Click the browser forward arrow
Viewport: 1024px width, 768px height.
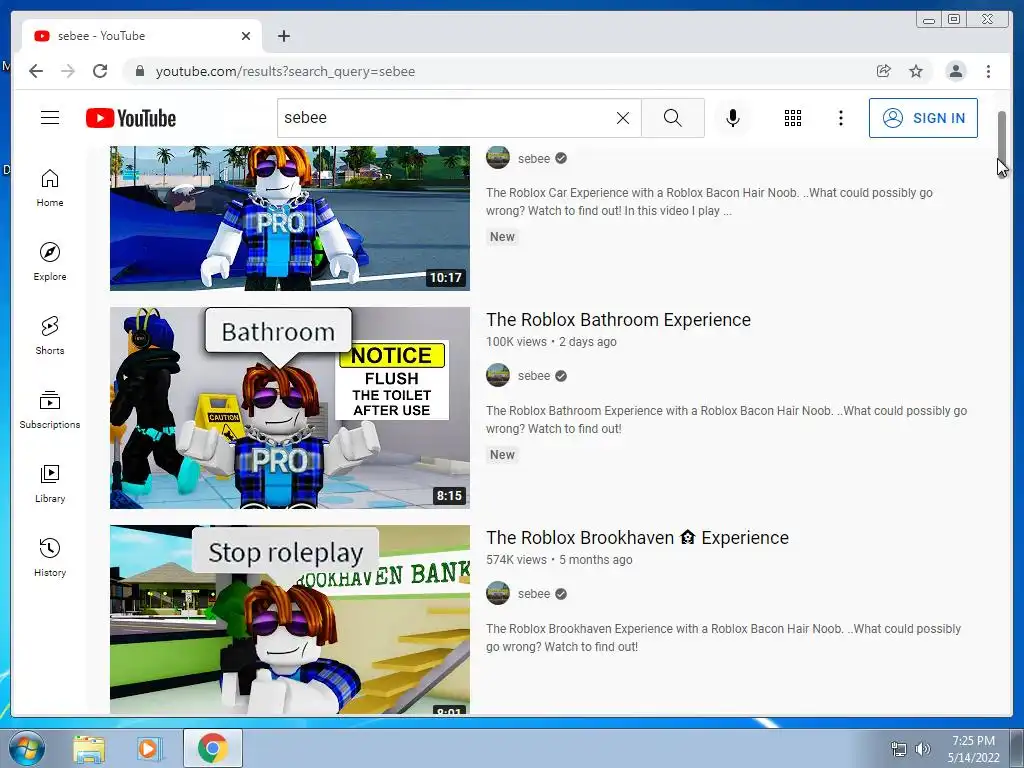(x=68, y=71)
